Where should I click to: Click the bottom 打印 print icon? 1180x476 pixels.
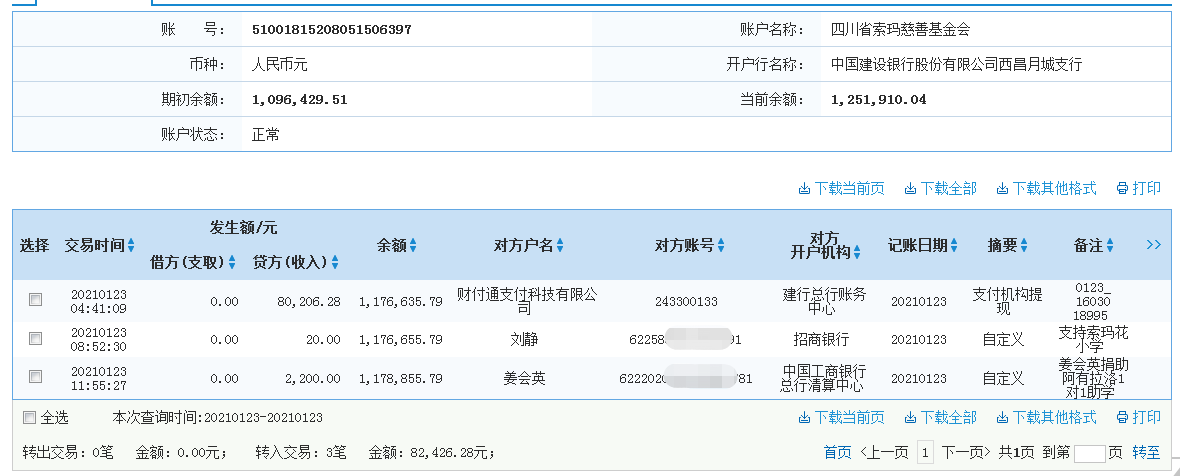[1123, 417]
